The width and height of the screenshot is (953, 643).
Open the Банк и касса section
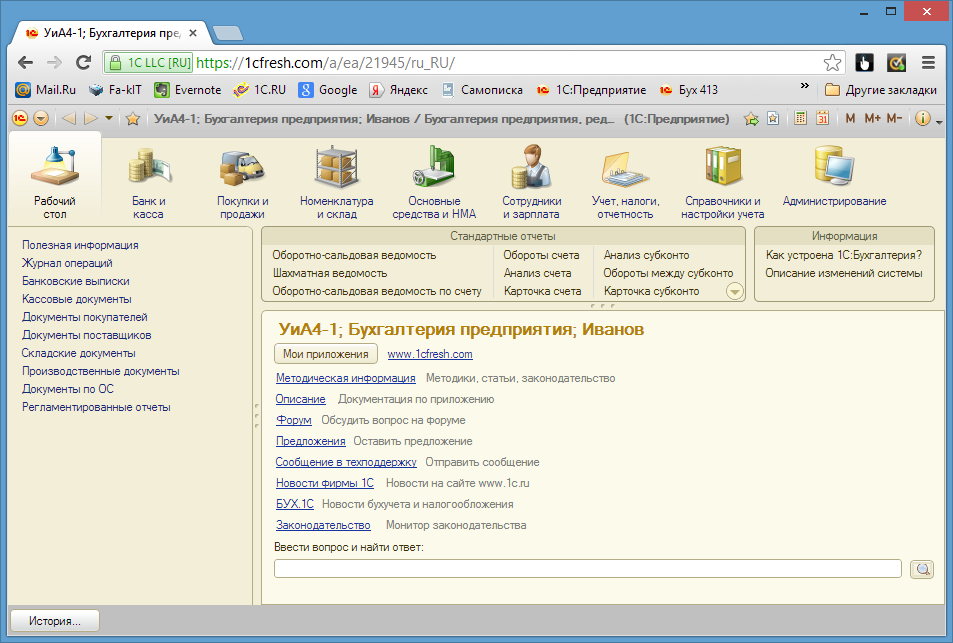(148, 181)
